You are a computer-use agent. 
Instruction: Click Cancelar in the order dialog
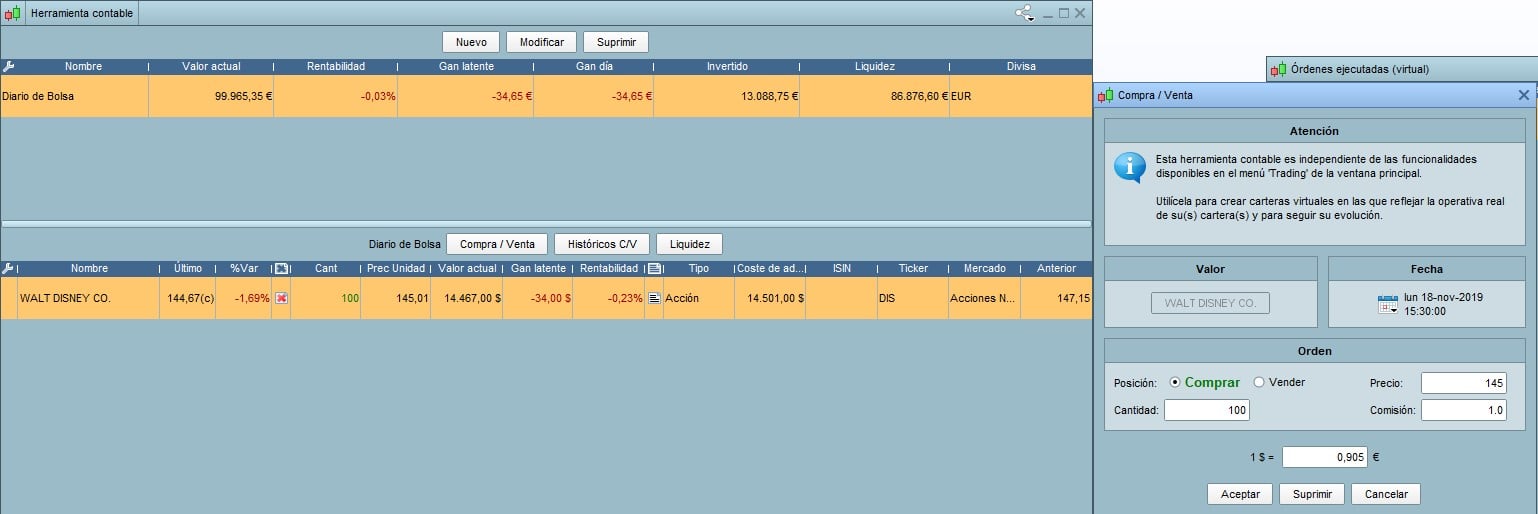(x=1386, y=494)
